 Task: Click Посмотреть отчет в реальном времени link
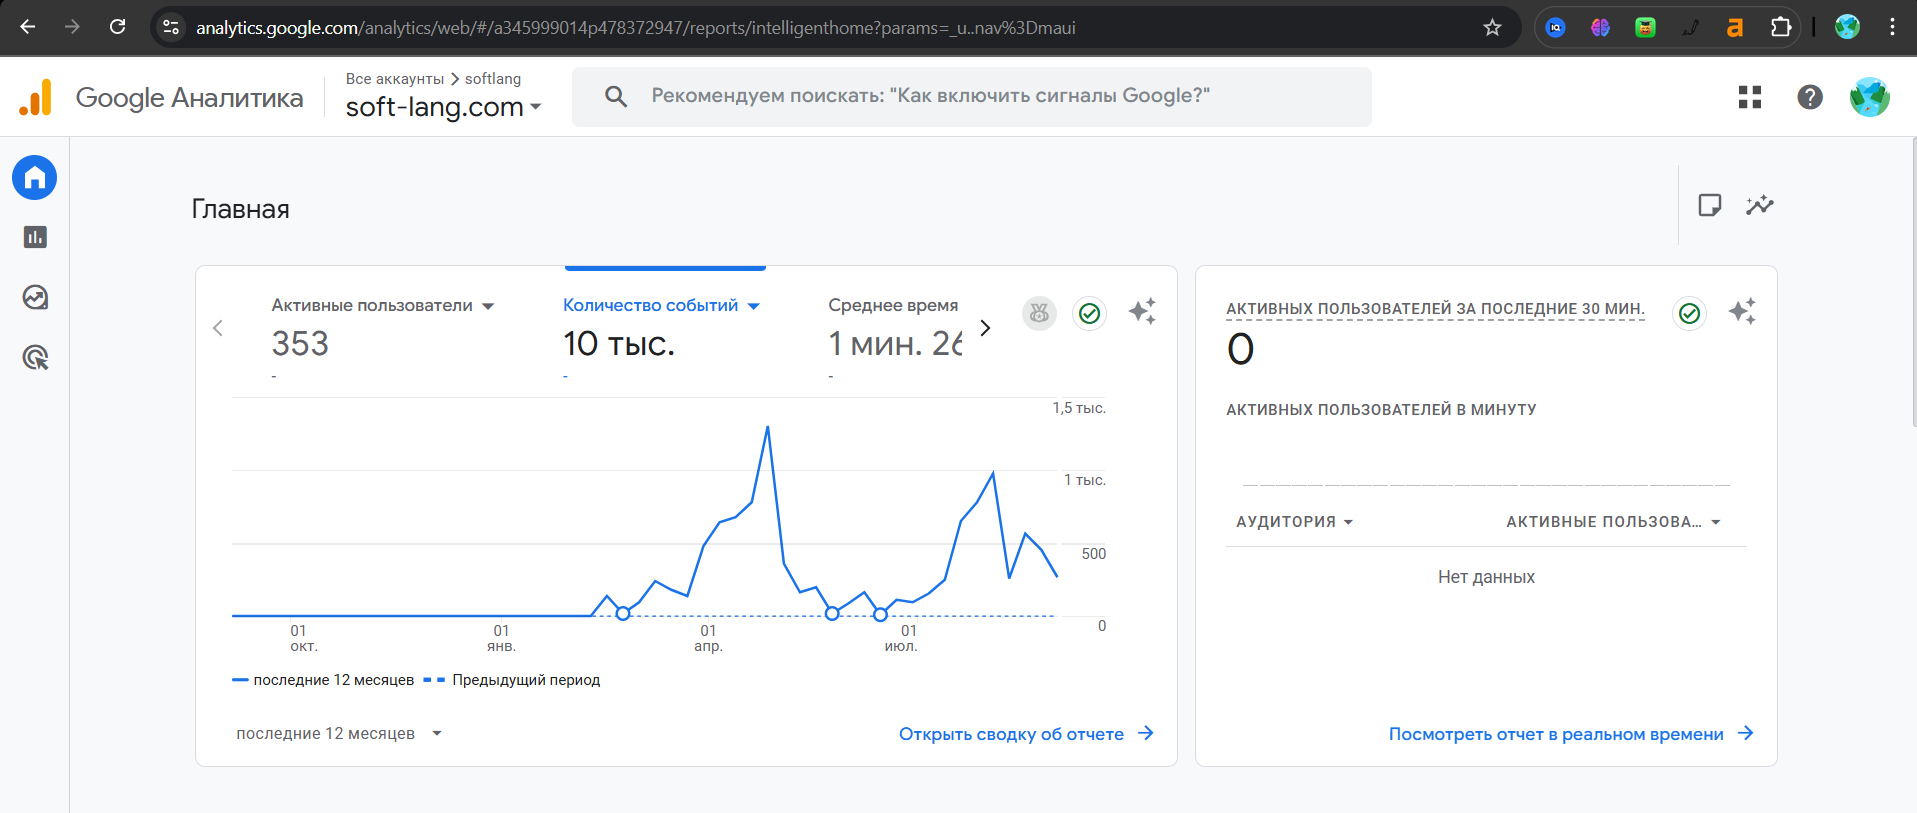[x=1571, y=734]
